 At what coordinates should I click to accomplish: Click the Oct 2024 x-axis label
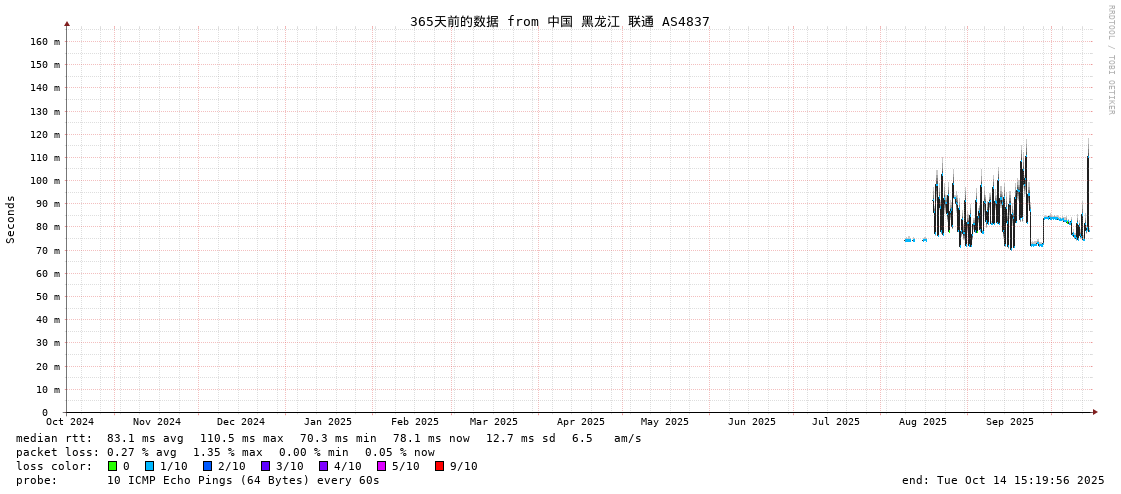[x=70, y=422]
